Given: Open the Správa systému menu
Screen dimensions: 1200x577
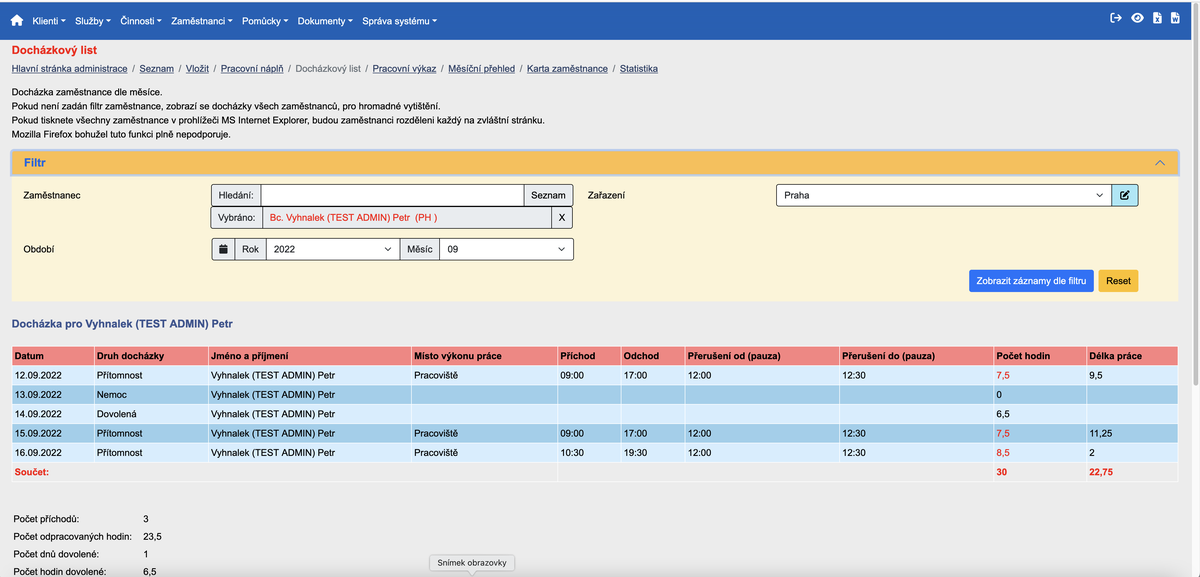Looking at the screenshot, I should click(399, 21).
